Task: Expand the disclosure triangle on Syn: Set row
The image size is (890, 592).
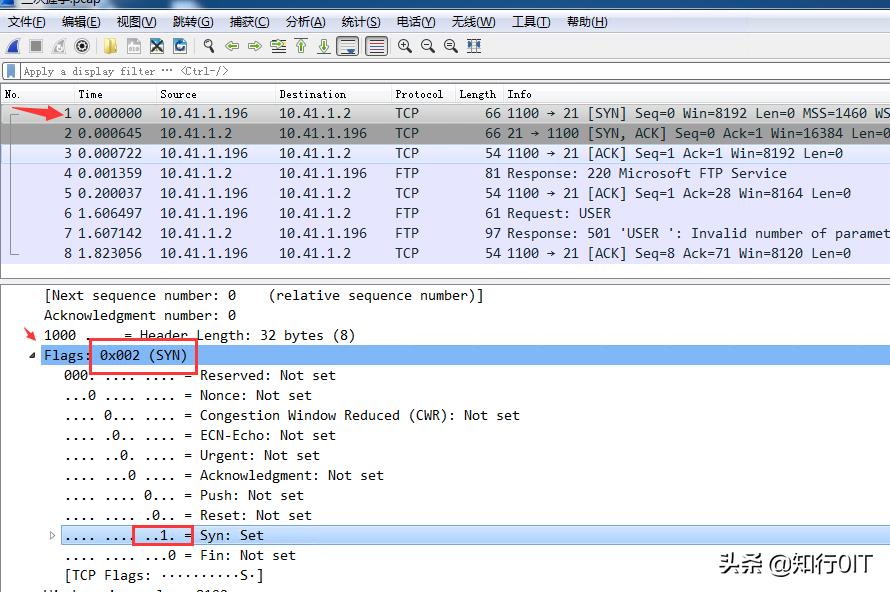Action: pos(52,535)
